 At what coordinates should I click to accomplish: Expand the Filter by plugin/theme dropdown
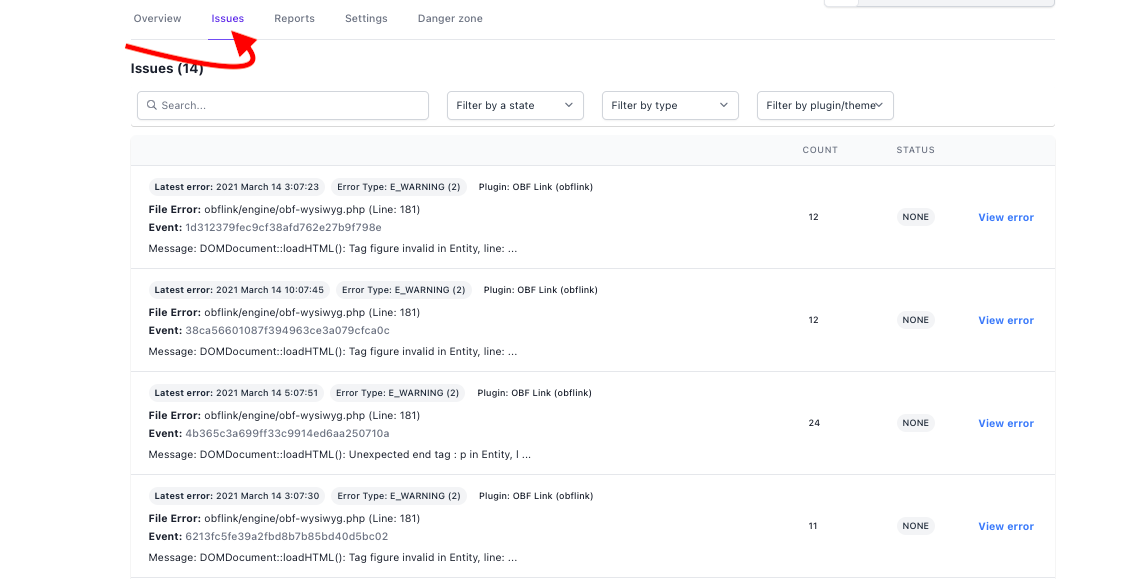825,105
